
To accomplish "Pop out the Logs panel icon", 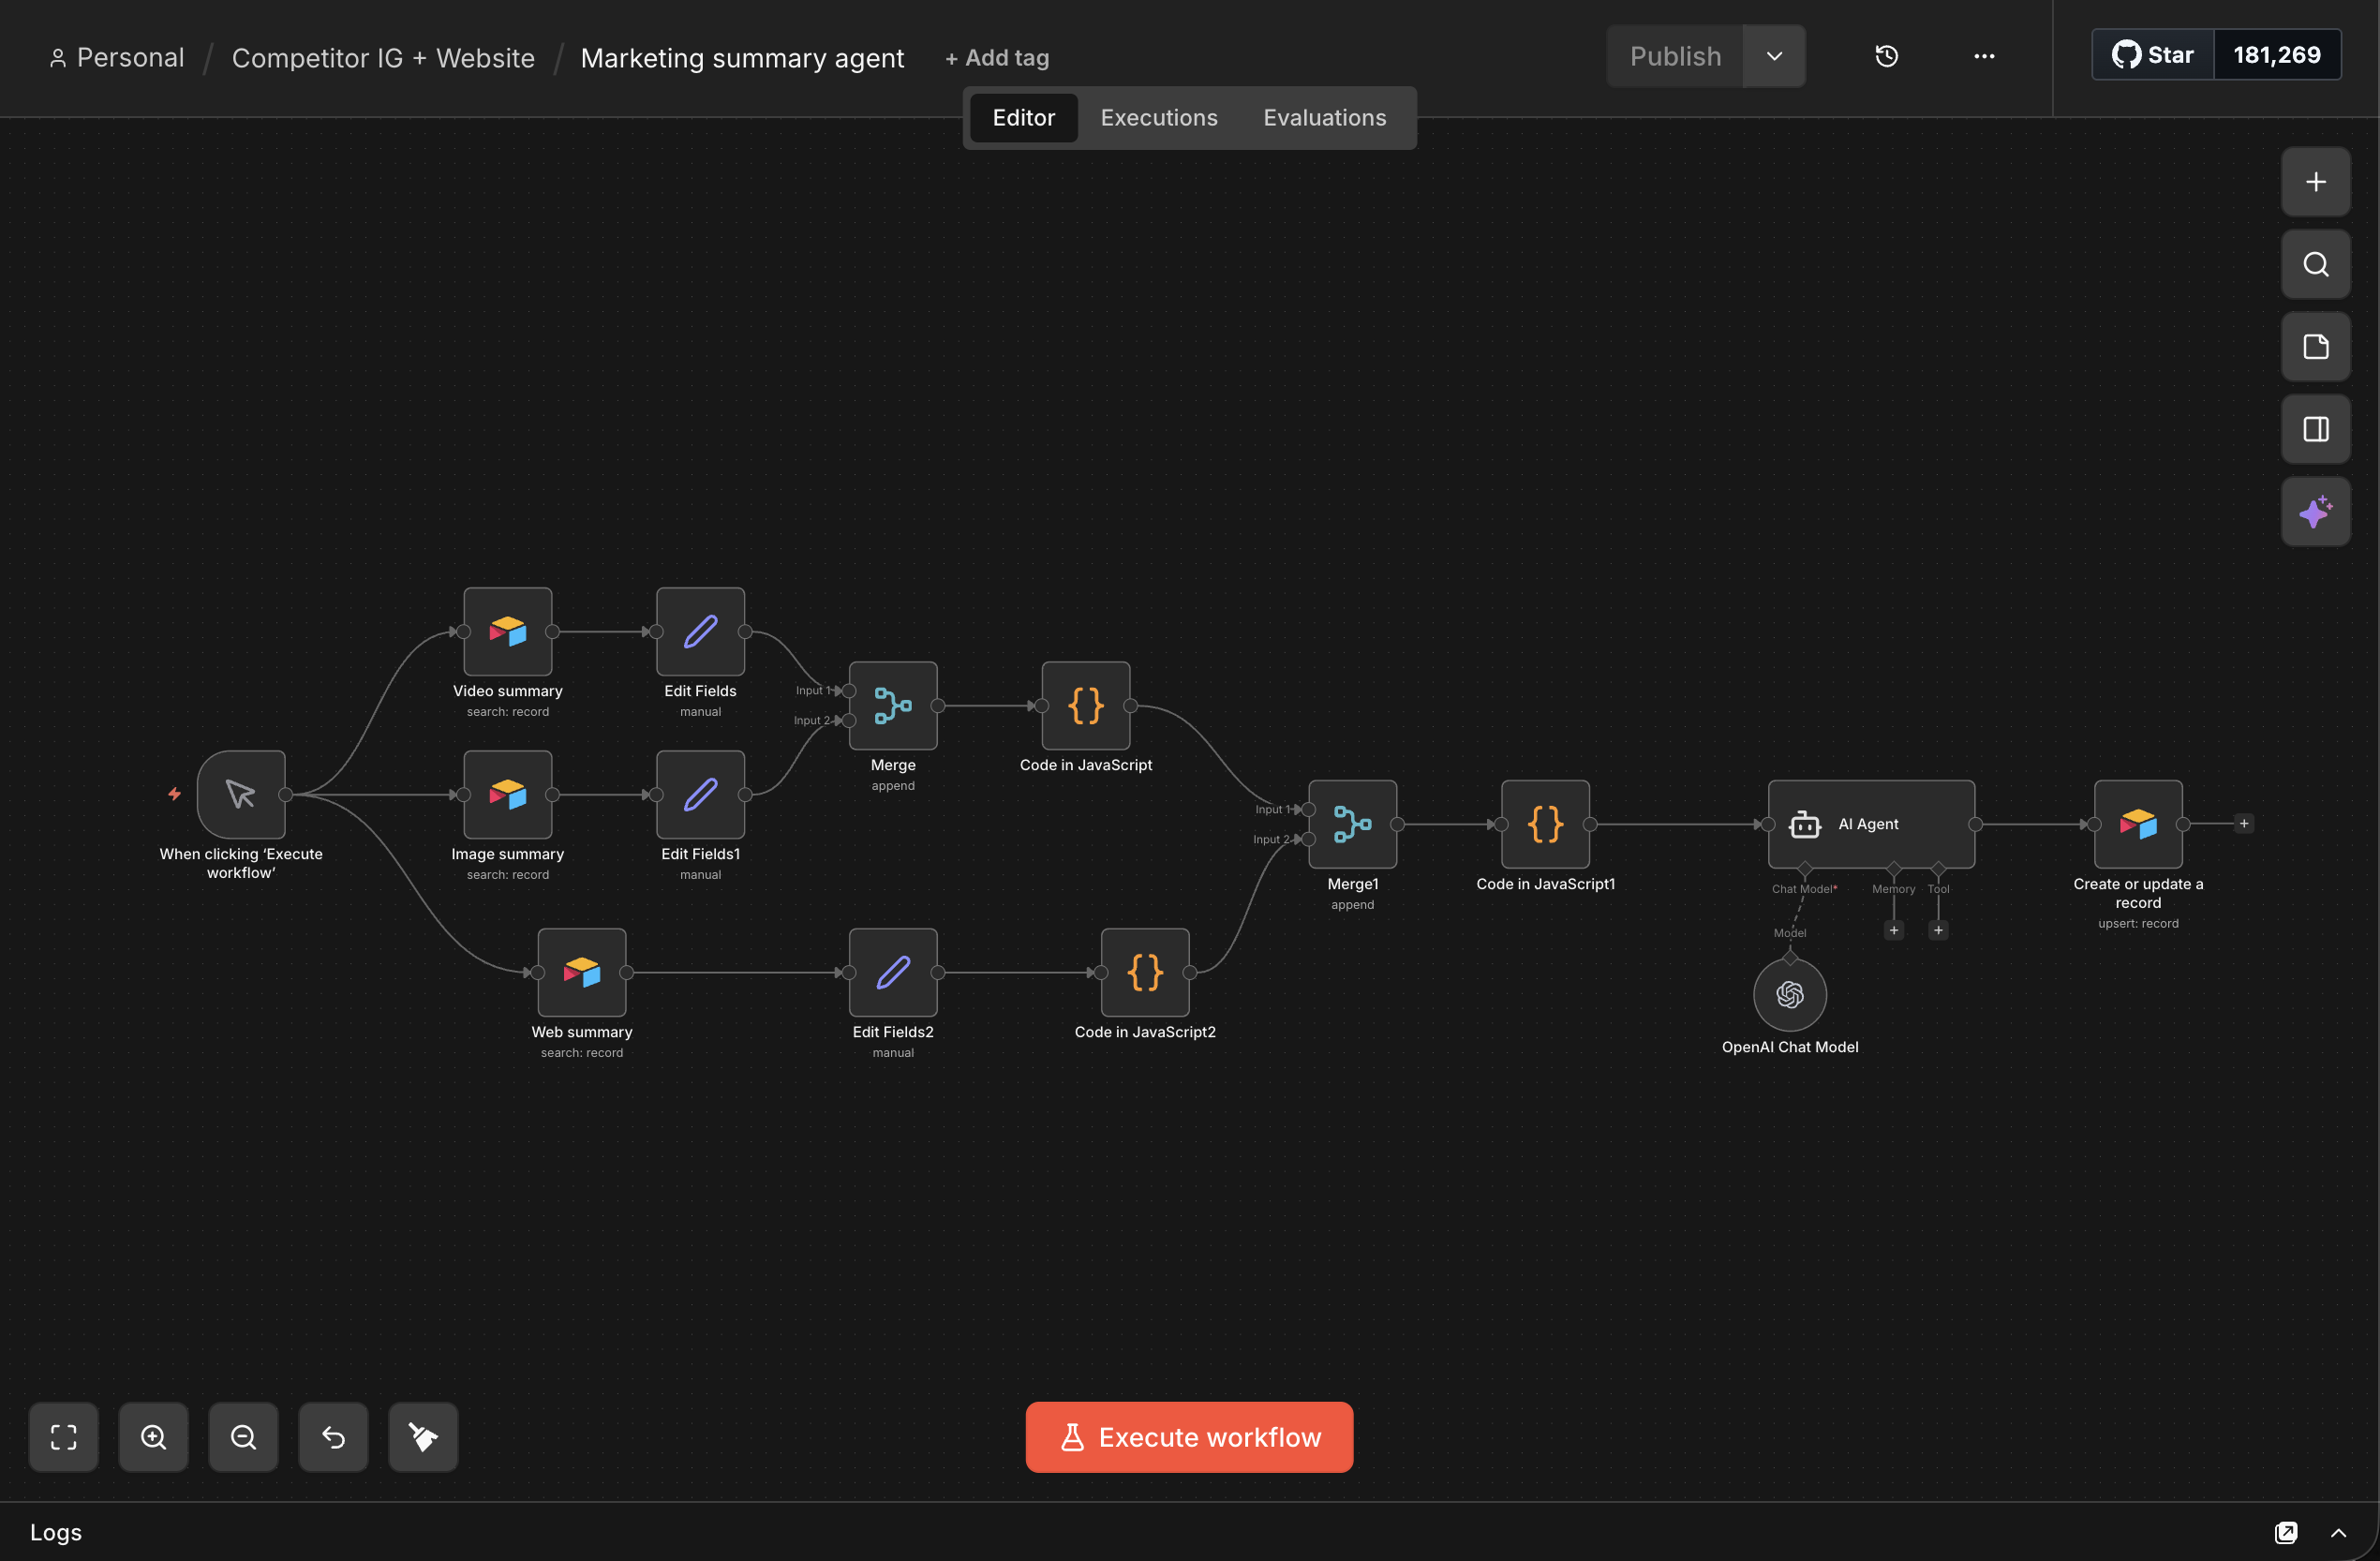I will click(2286, 1532).
